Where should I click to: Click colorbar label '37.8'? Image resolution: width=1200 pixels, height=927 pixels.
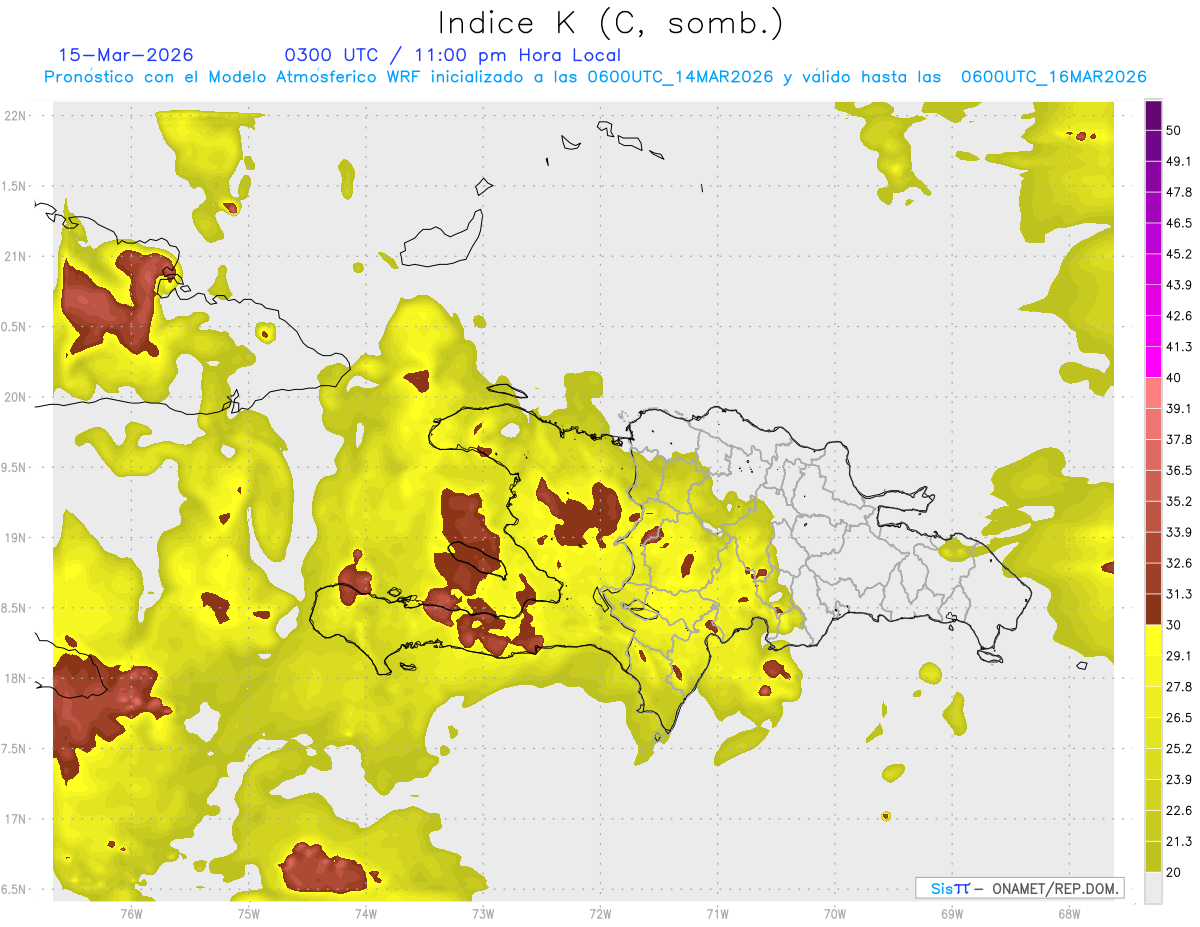coord(1180,439)
